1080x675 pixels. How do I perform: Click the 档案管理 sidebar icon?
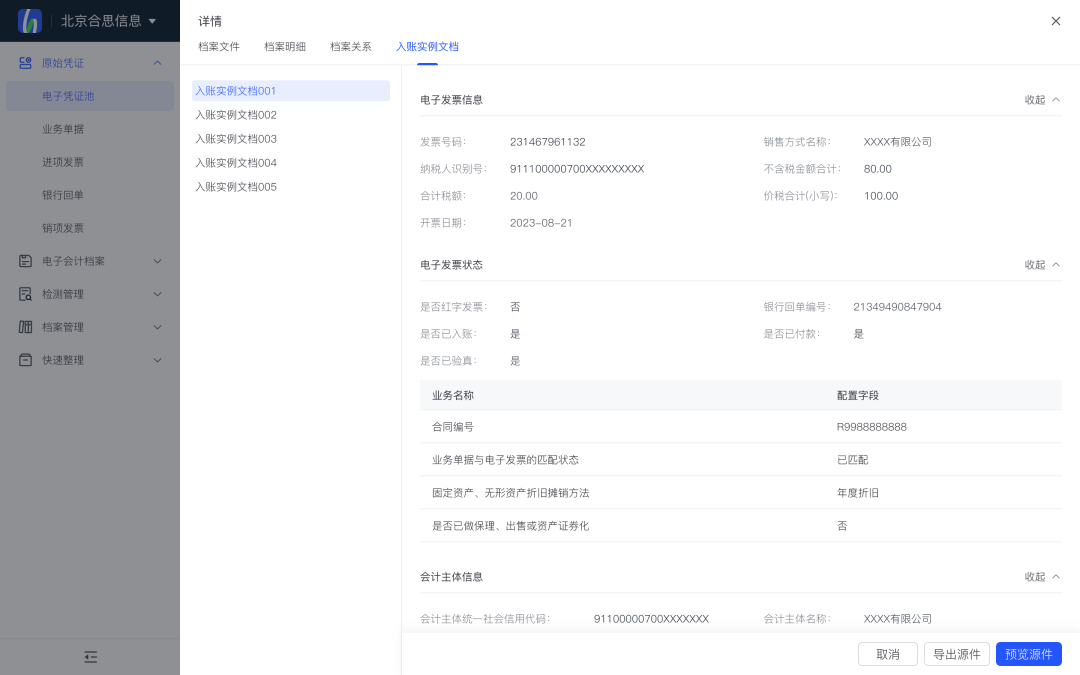25,327
